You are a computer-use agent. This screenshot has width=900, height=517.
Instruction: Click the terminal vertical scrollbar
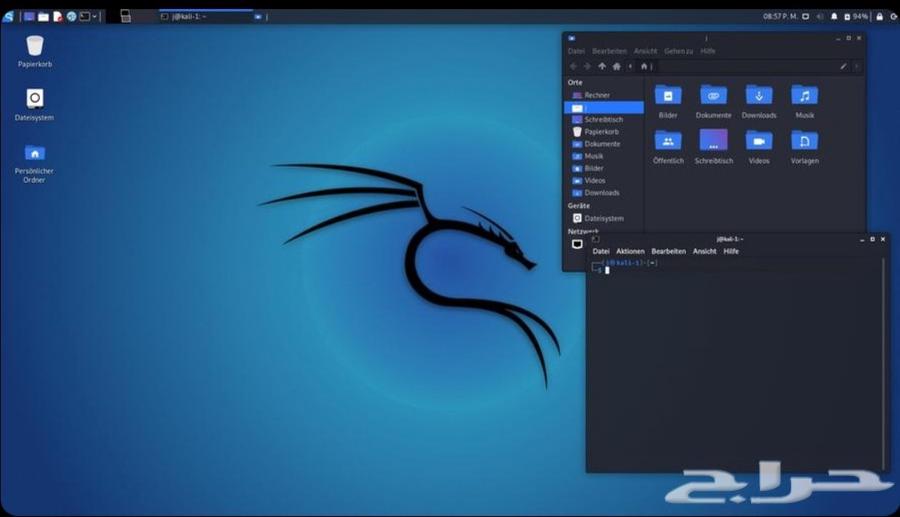pyautogui.click(x=883, y=364)
